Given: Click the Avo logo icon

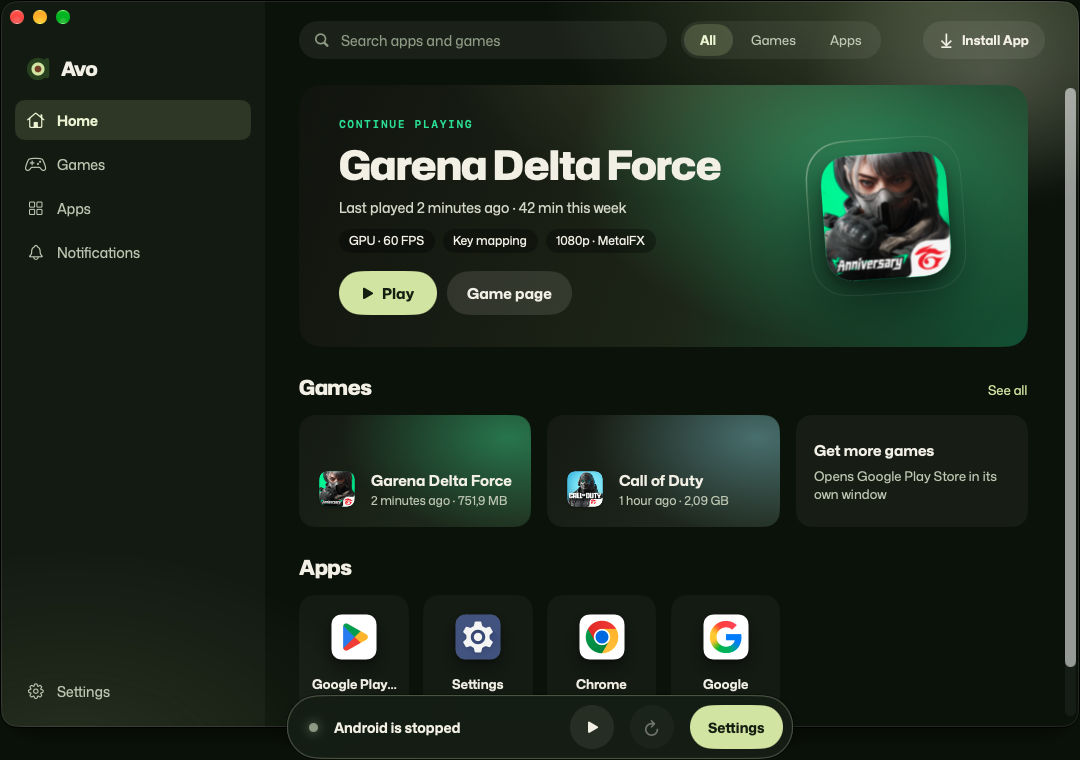Looking at the screenshot, I should (x=38, y=69).
